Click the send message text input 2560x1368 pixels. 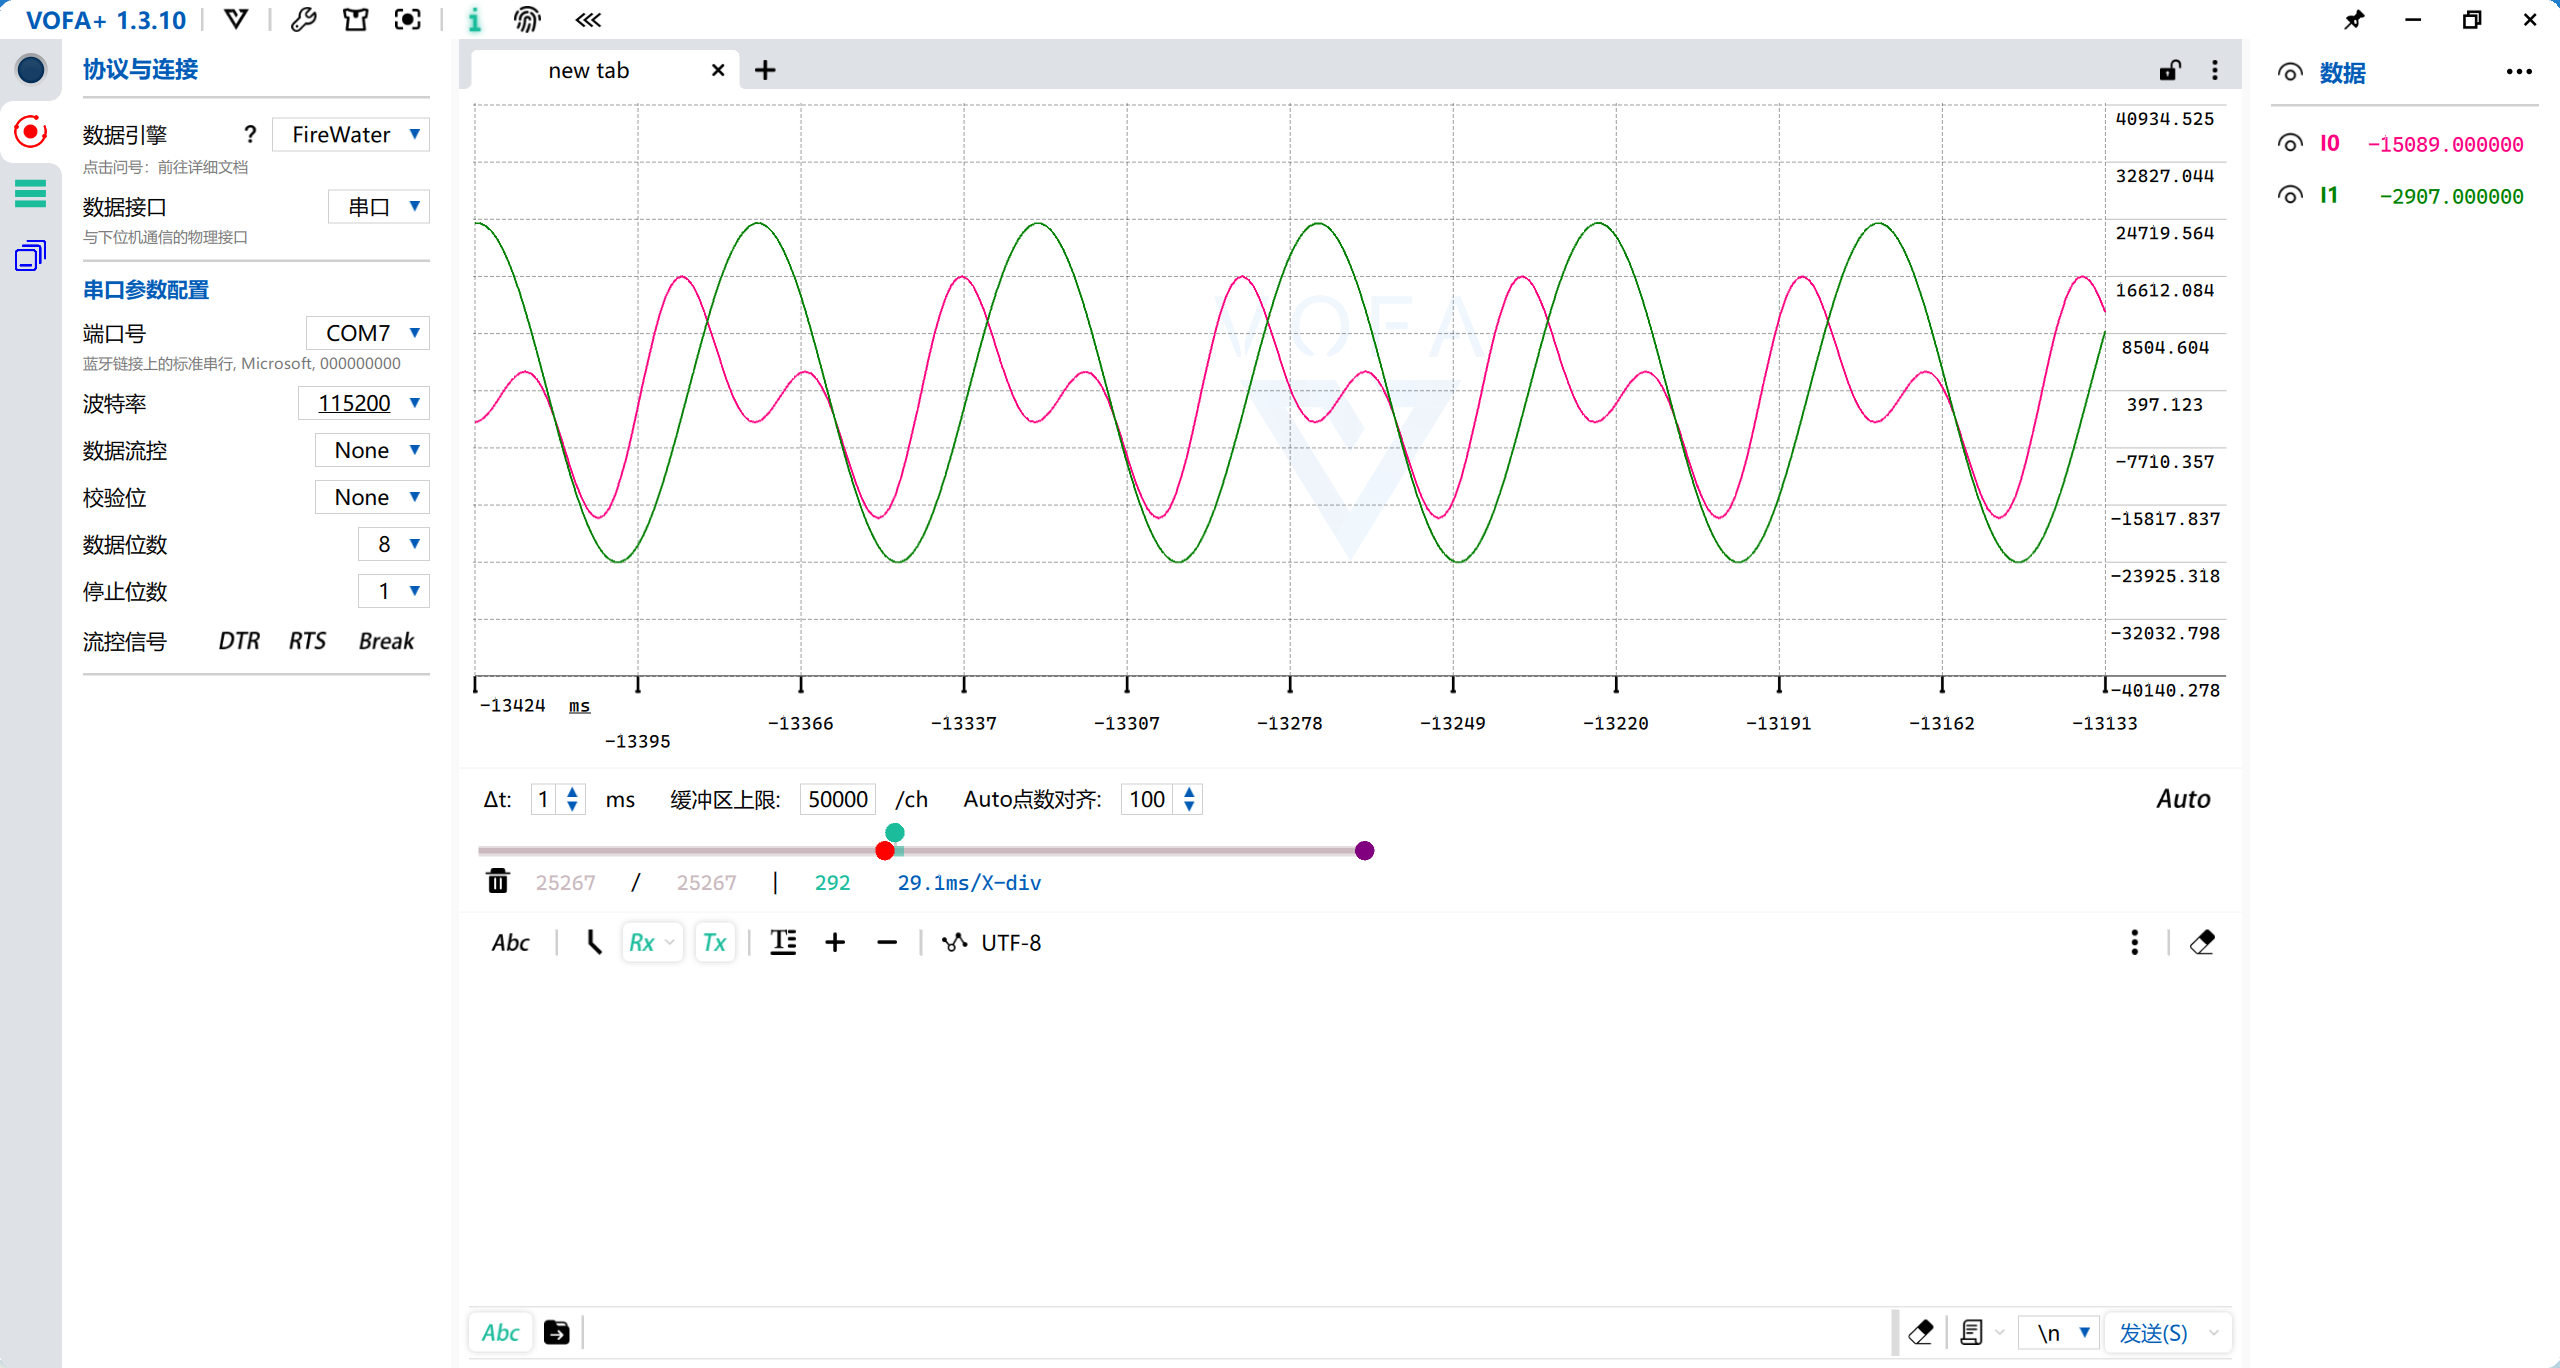[1237, 1332]
